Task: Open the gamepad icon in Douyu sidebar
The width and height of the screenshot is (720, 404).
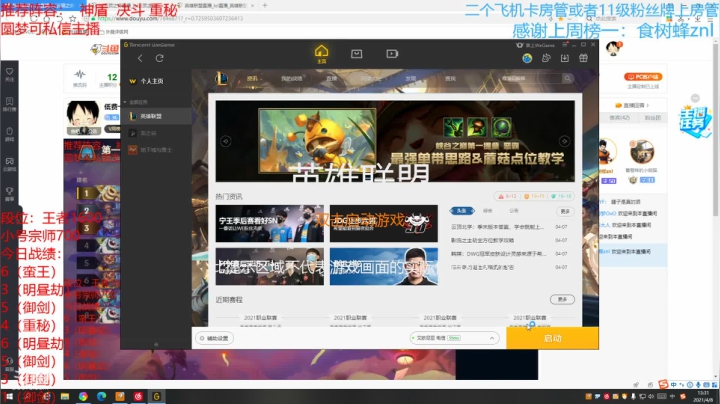Action: click(x=9, y=164)
